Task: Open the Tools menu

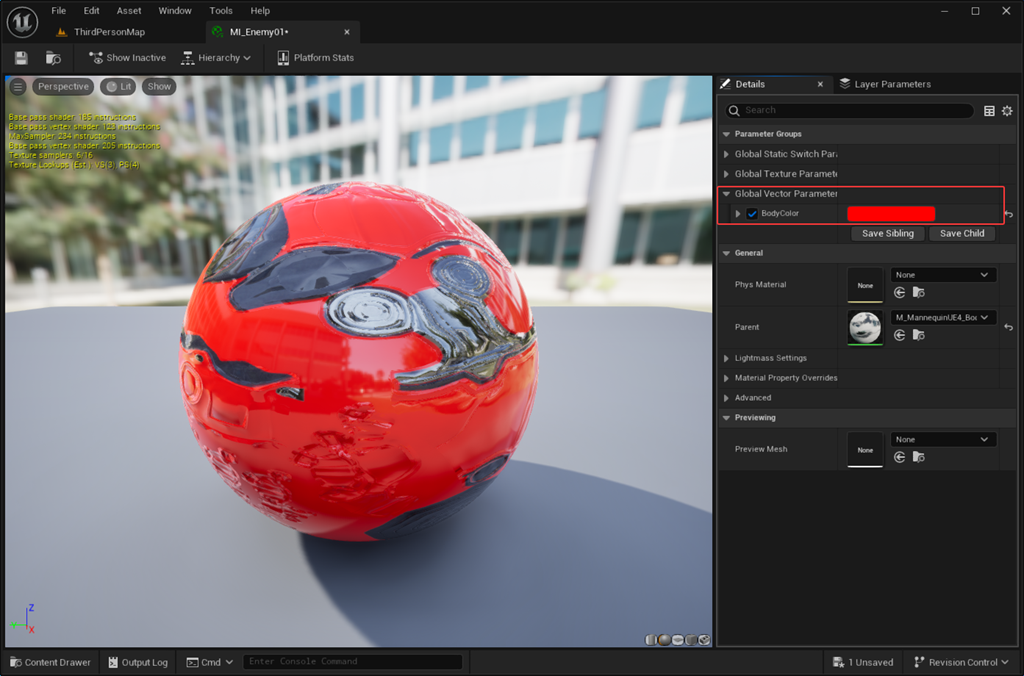Action: 221,10
